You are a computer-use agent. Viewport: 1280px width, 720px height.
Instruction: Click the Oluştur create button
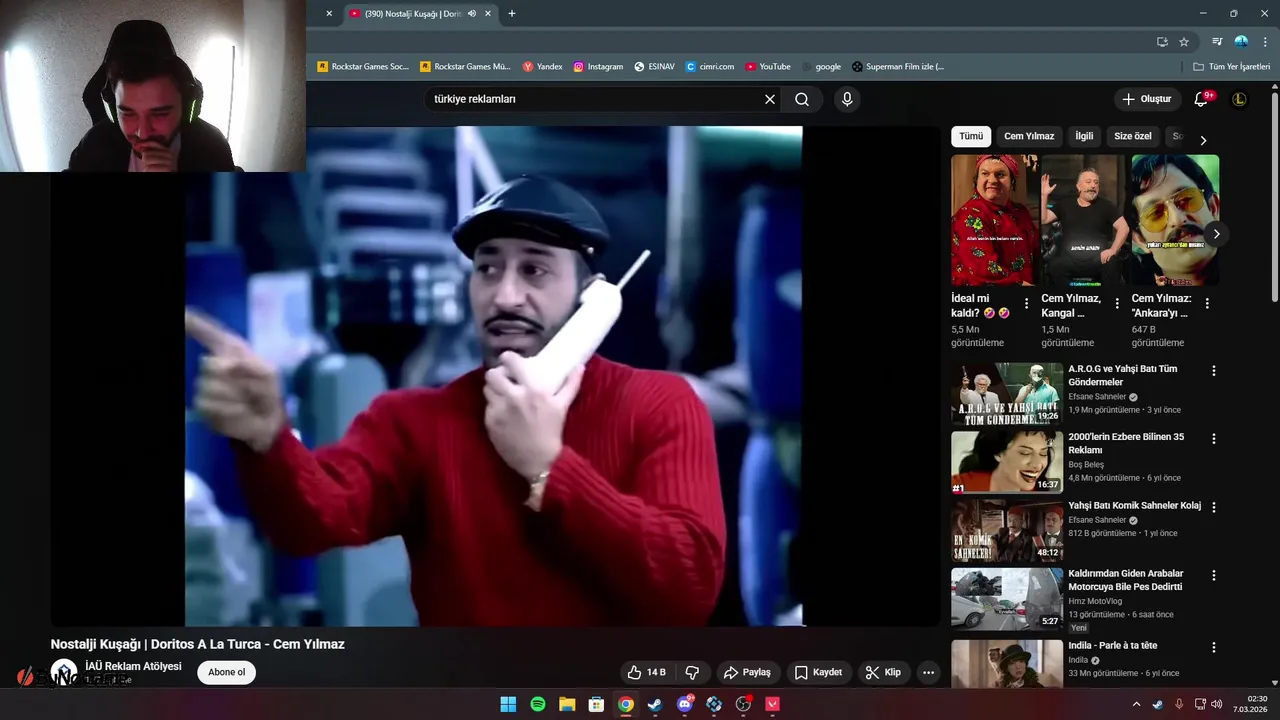click(1146, 99)
